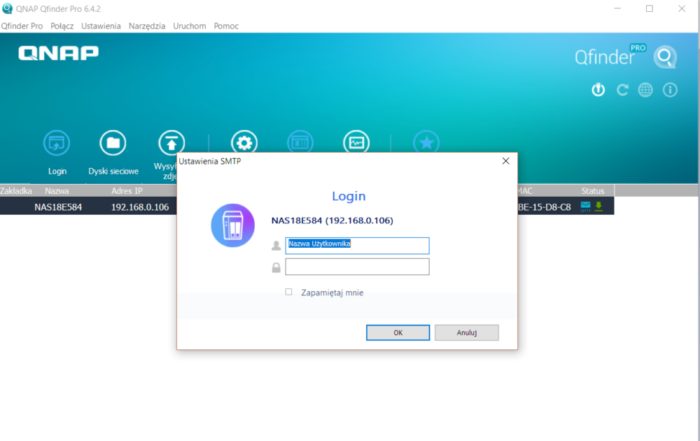Screen dimensions: 700x441
Task: Click the Status column header
Action: click(592, 191)
